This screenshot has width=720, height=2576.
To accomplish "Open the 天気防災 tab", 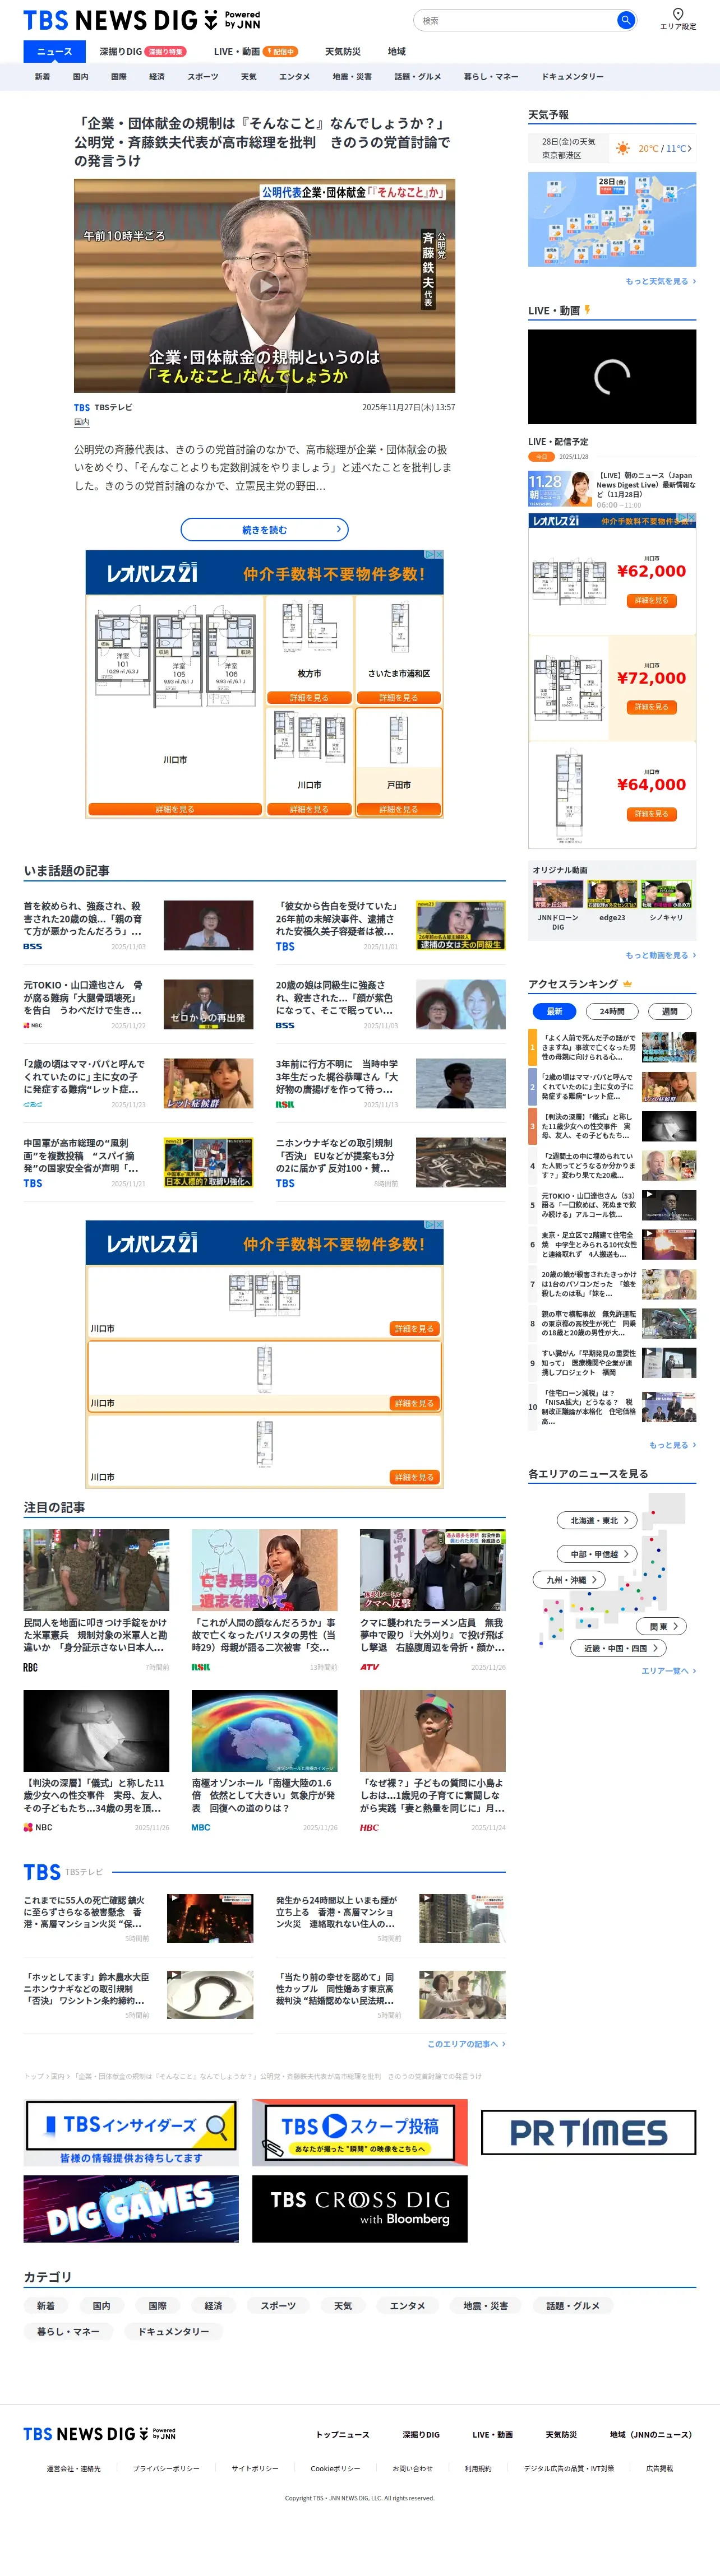I will pos(342,51).
